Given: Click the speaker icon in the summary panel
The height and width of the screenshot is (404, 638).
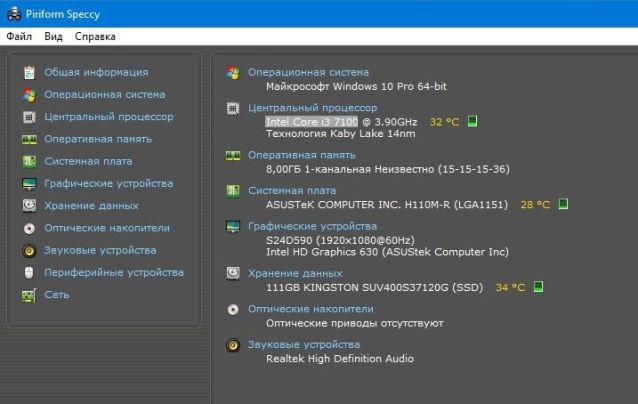Looking at the screenshot, I should point(233,345).
